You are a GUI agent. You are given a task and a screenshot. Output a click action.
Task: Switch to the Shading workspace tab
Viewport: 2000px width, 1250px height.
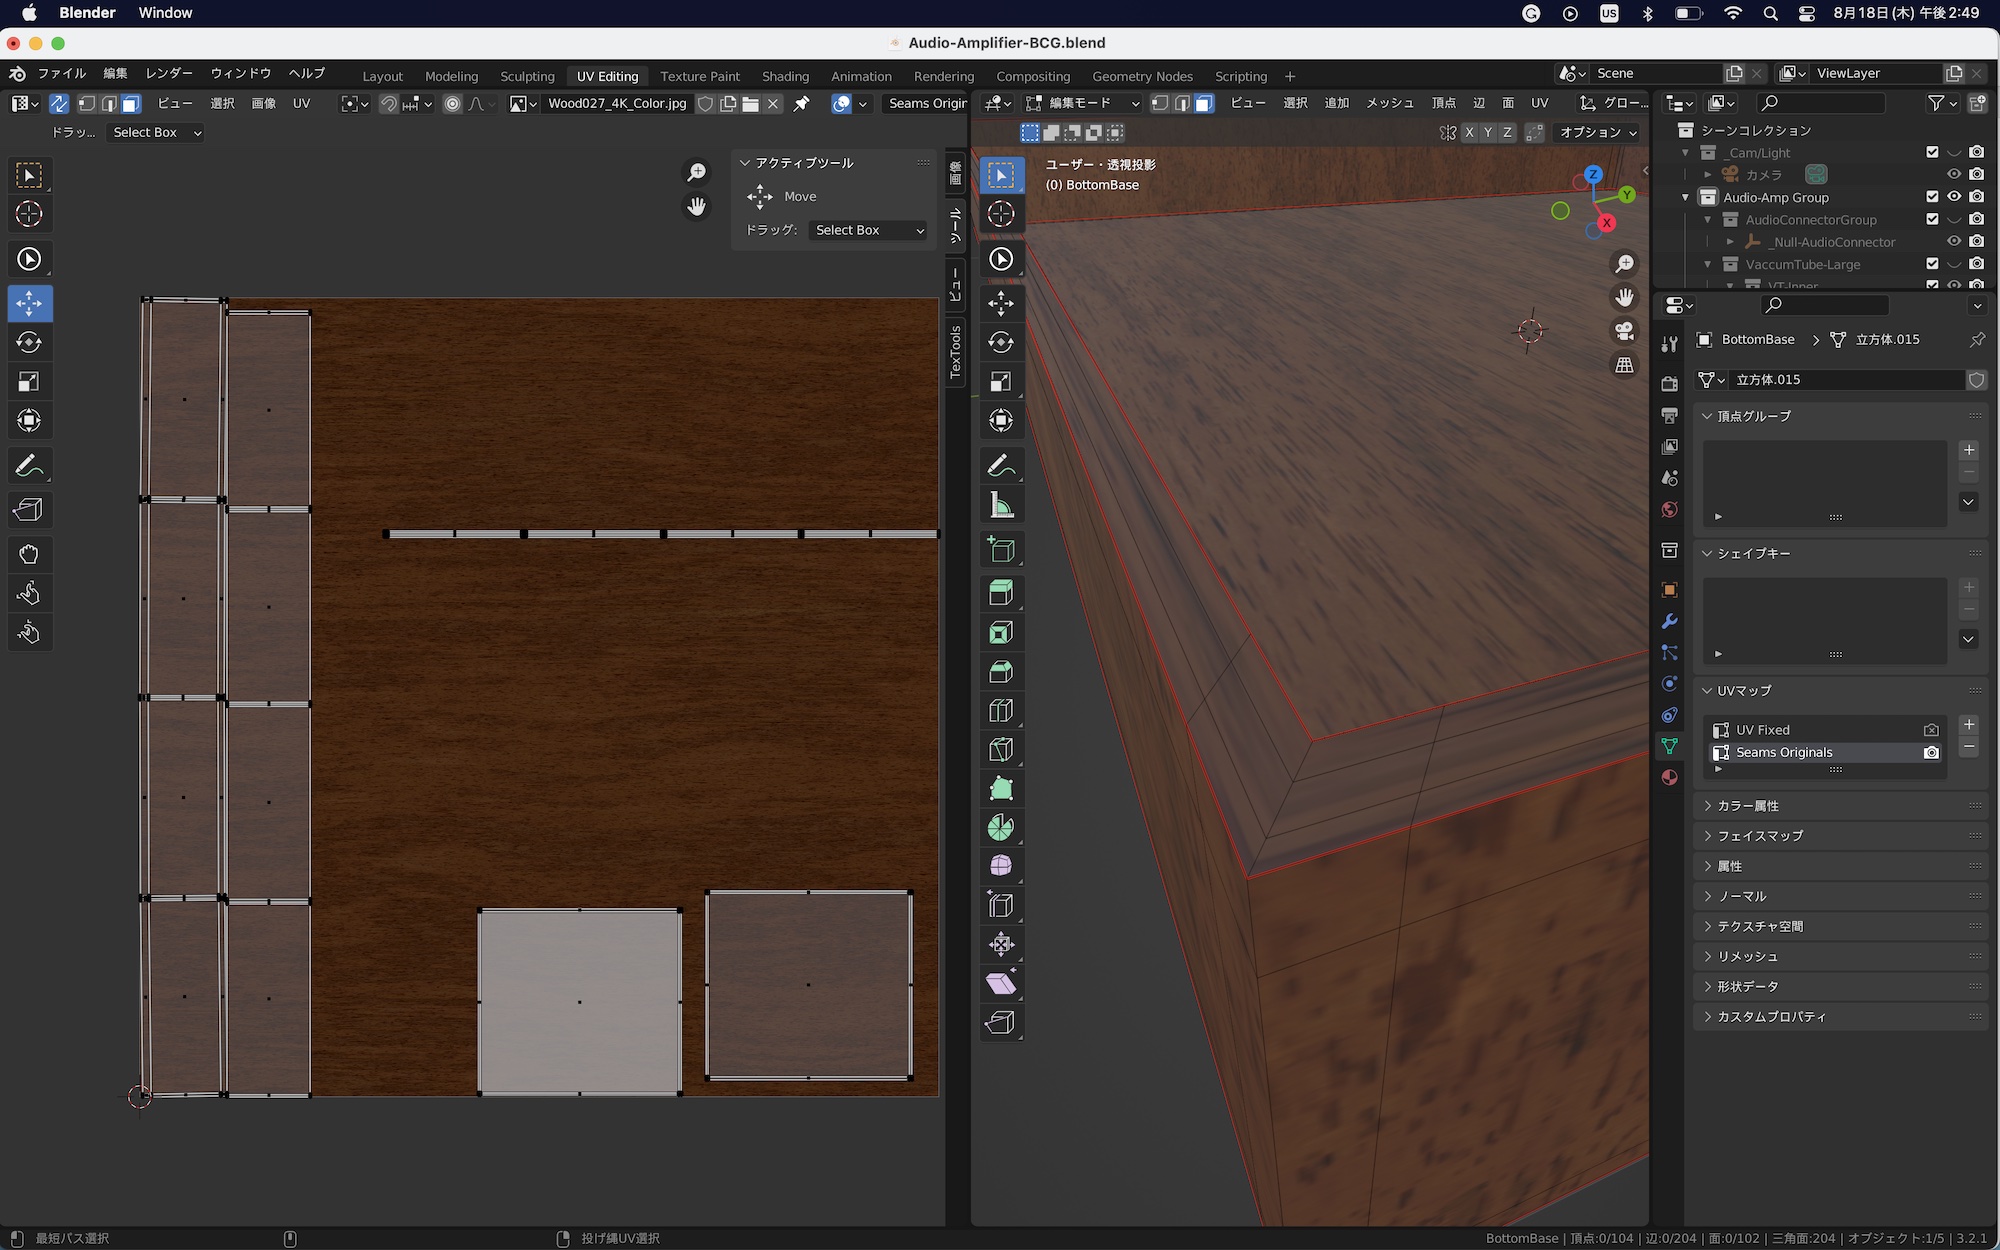[x=785, y=76]
